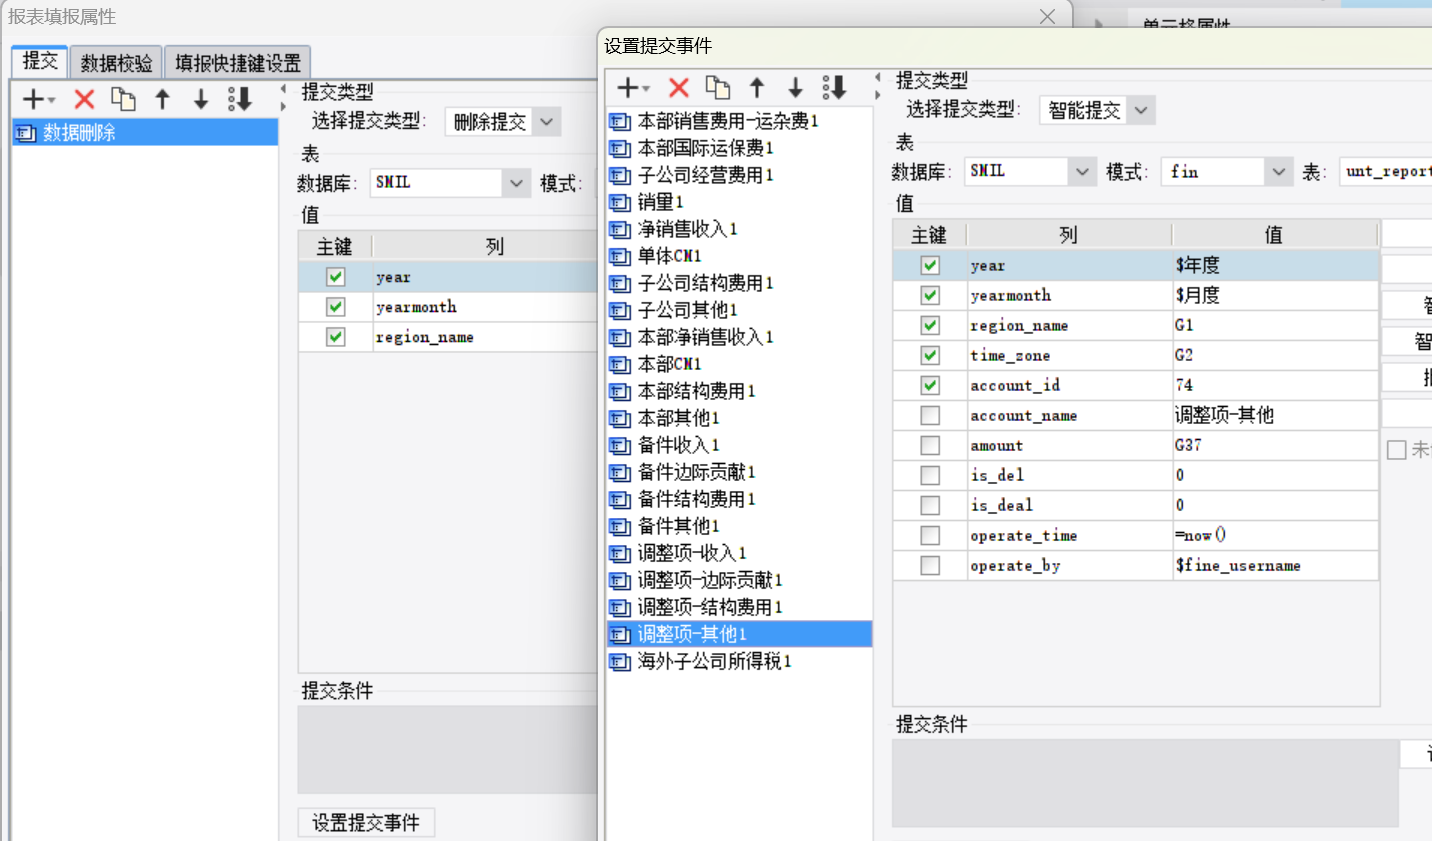
Task: Click 主键 column header in 设置提交事件
Action: pyautogui.click(x=929, y=235)
